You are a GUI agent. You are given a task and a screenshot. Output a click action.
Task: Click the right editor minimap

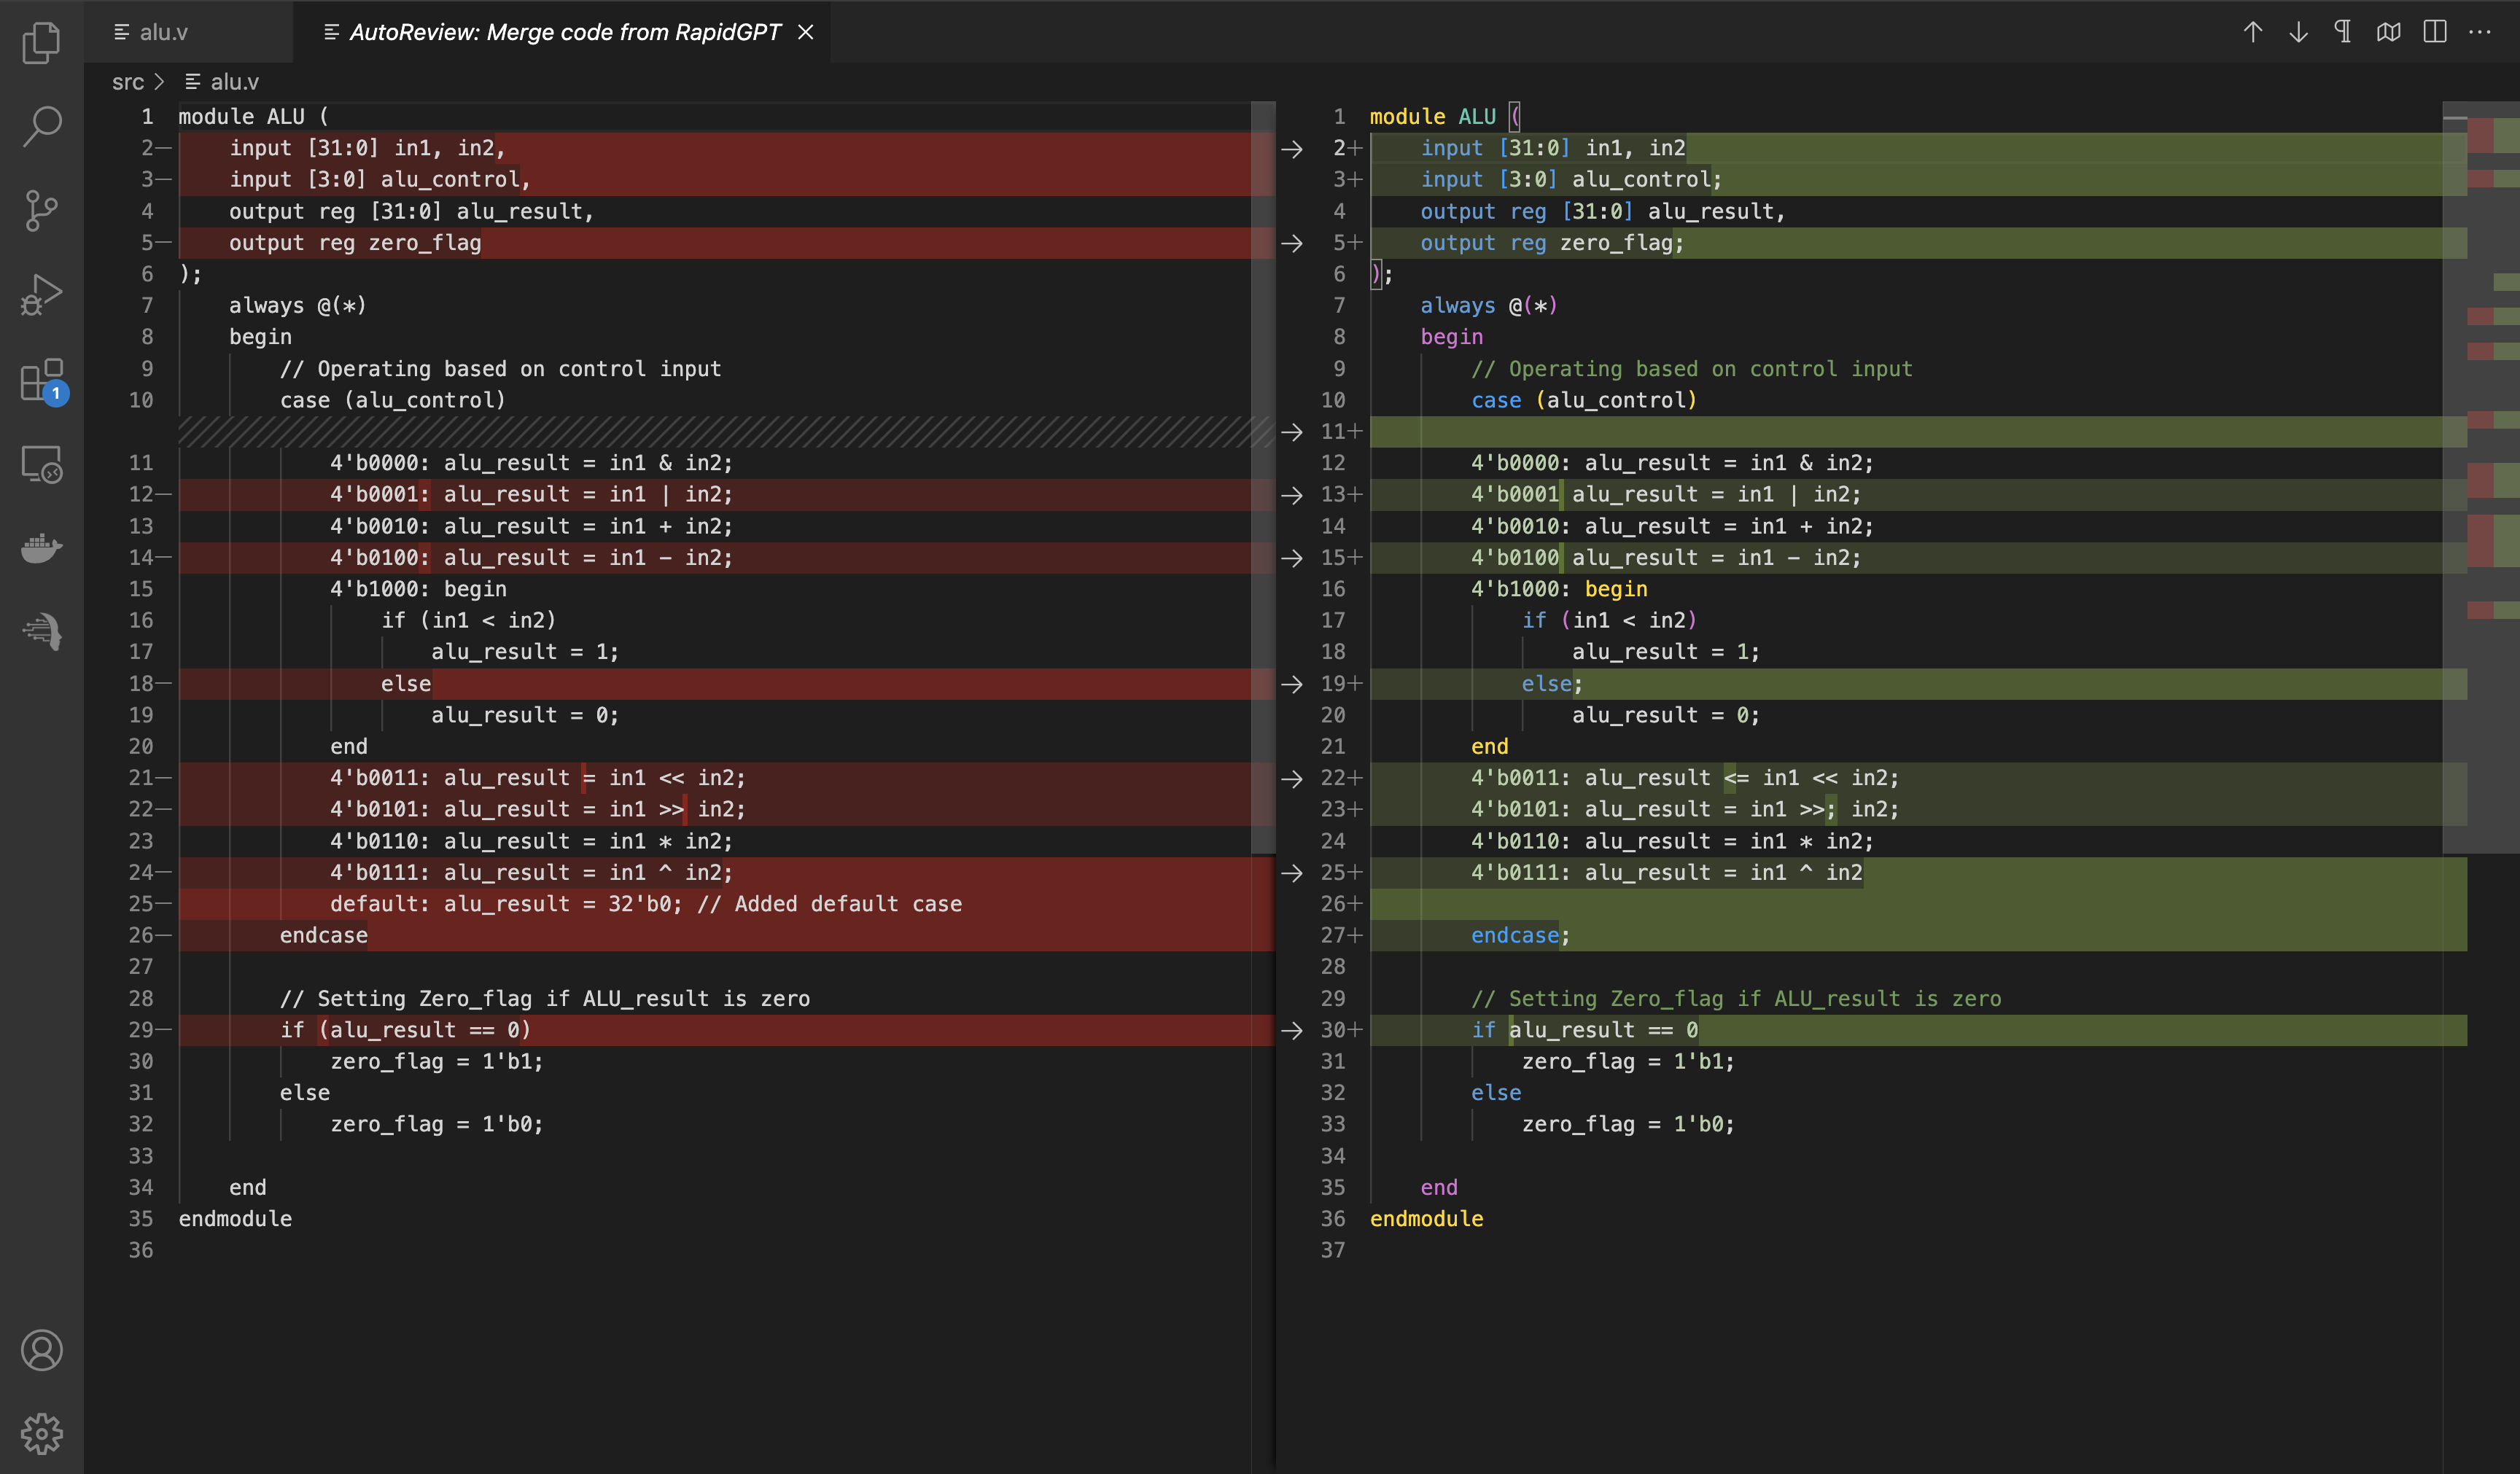2455,478
